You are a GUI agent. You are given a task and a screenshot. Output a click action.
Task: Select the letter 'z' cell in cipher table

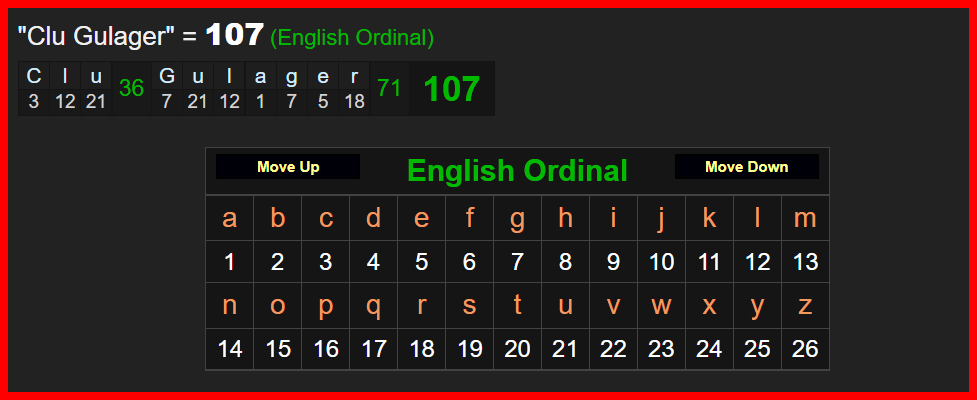point(805,306)
